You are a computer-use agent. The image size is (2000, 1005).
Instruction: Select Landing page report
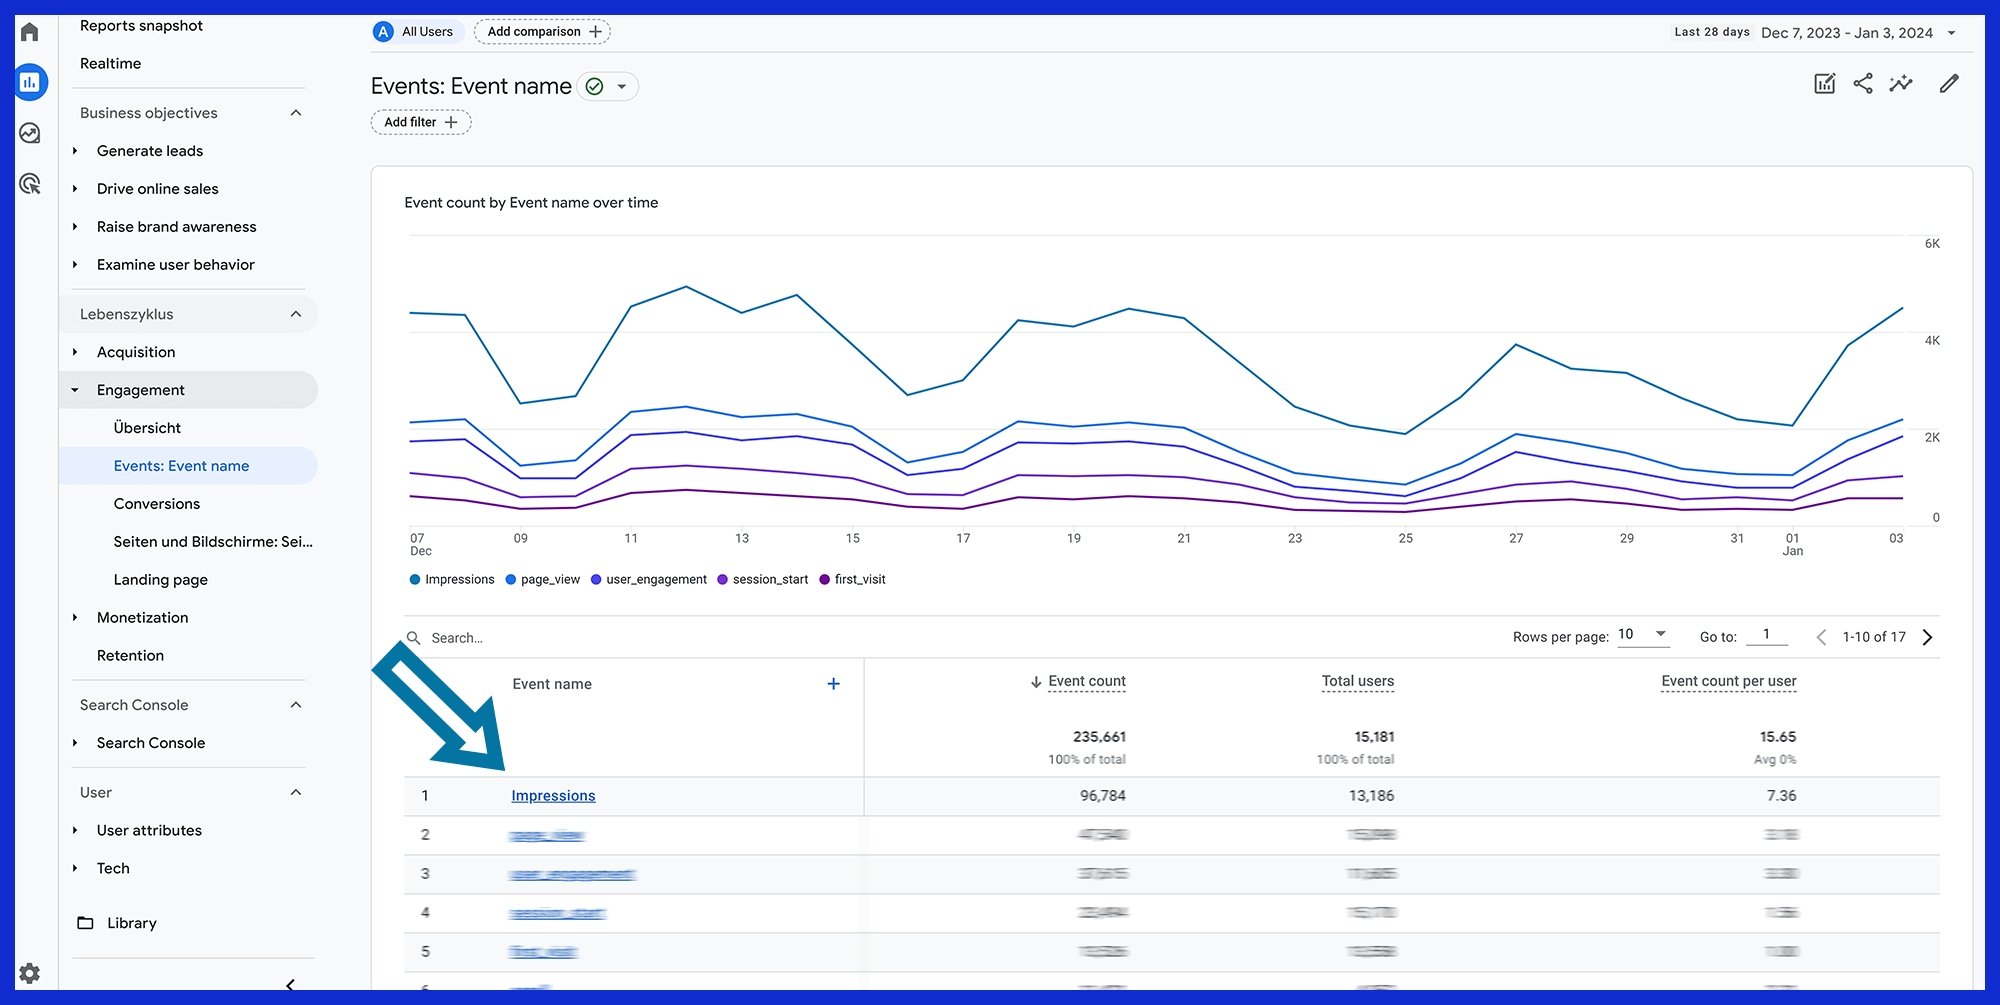(161, 580)
